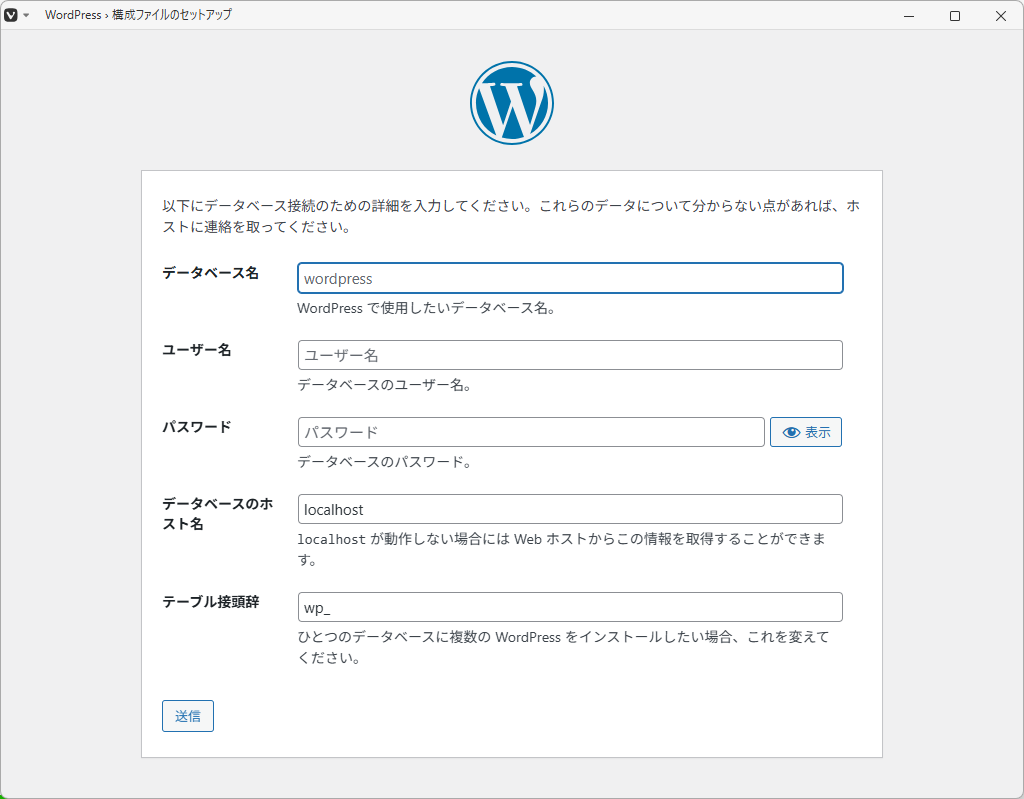This screenshot has width=1024, height=799.
Task: Expand the dropdown arrow beside Vivaldi icon
Action: pos(26,15)
